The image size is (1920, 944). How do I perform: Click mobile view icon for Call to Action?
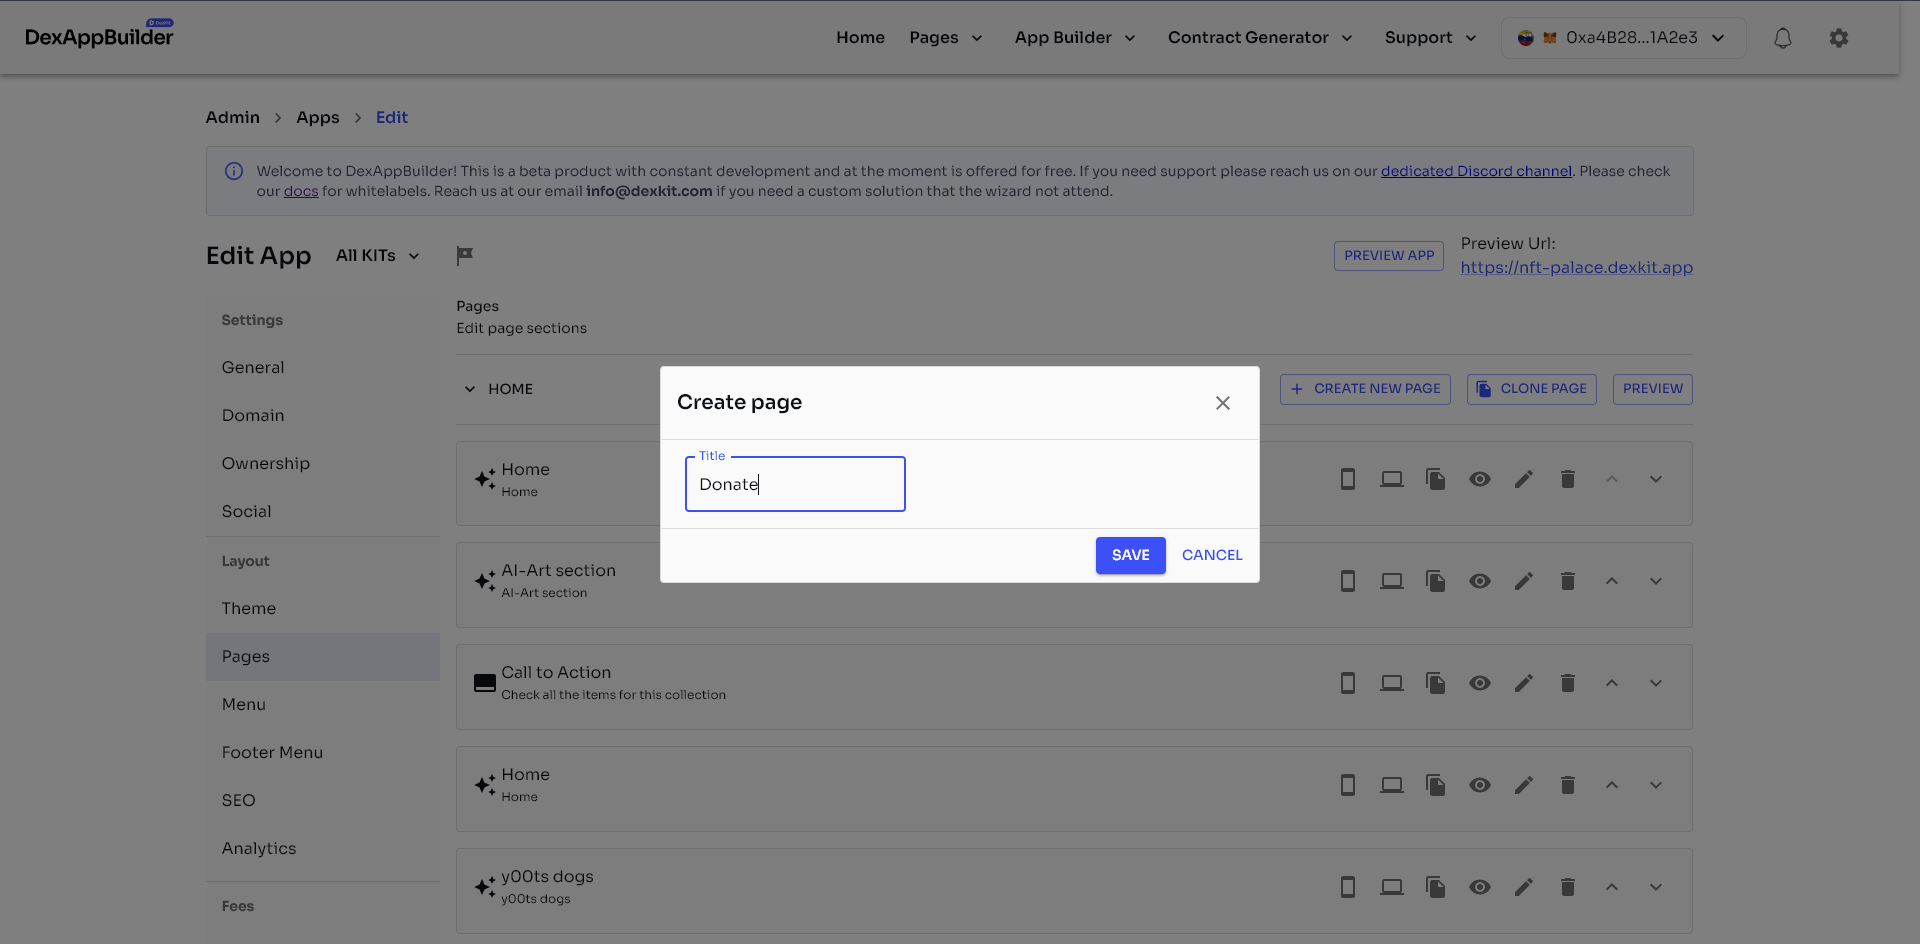(x=1347, y=683)
